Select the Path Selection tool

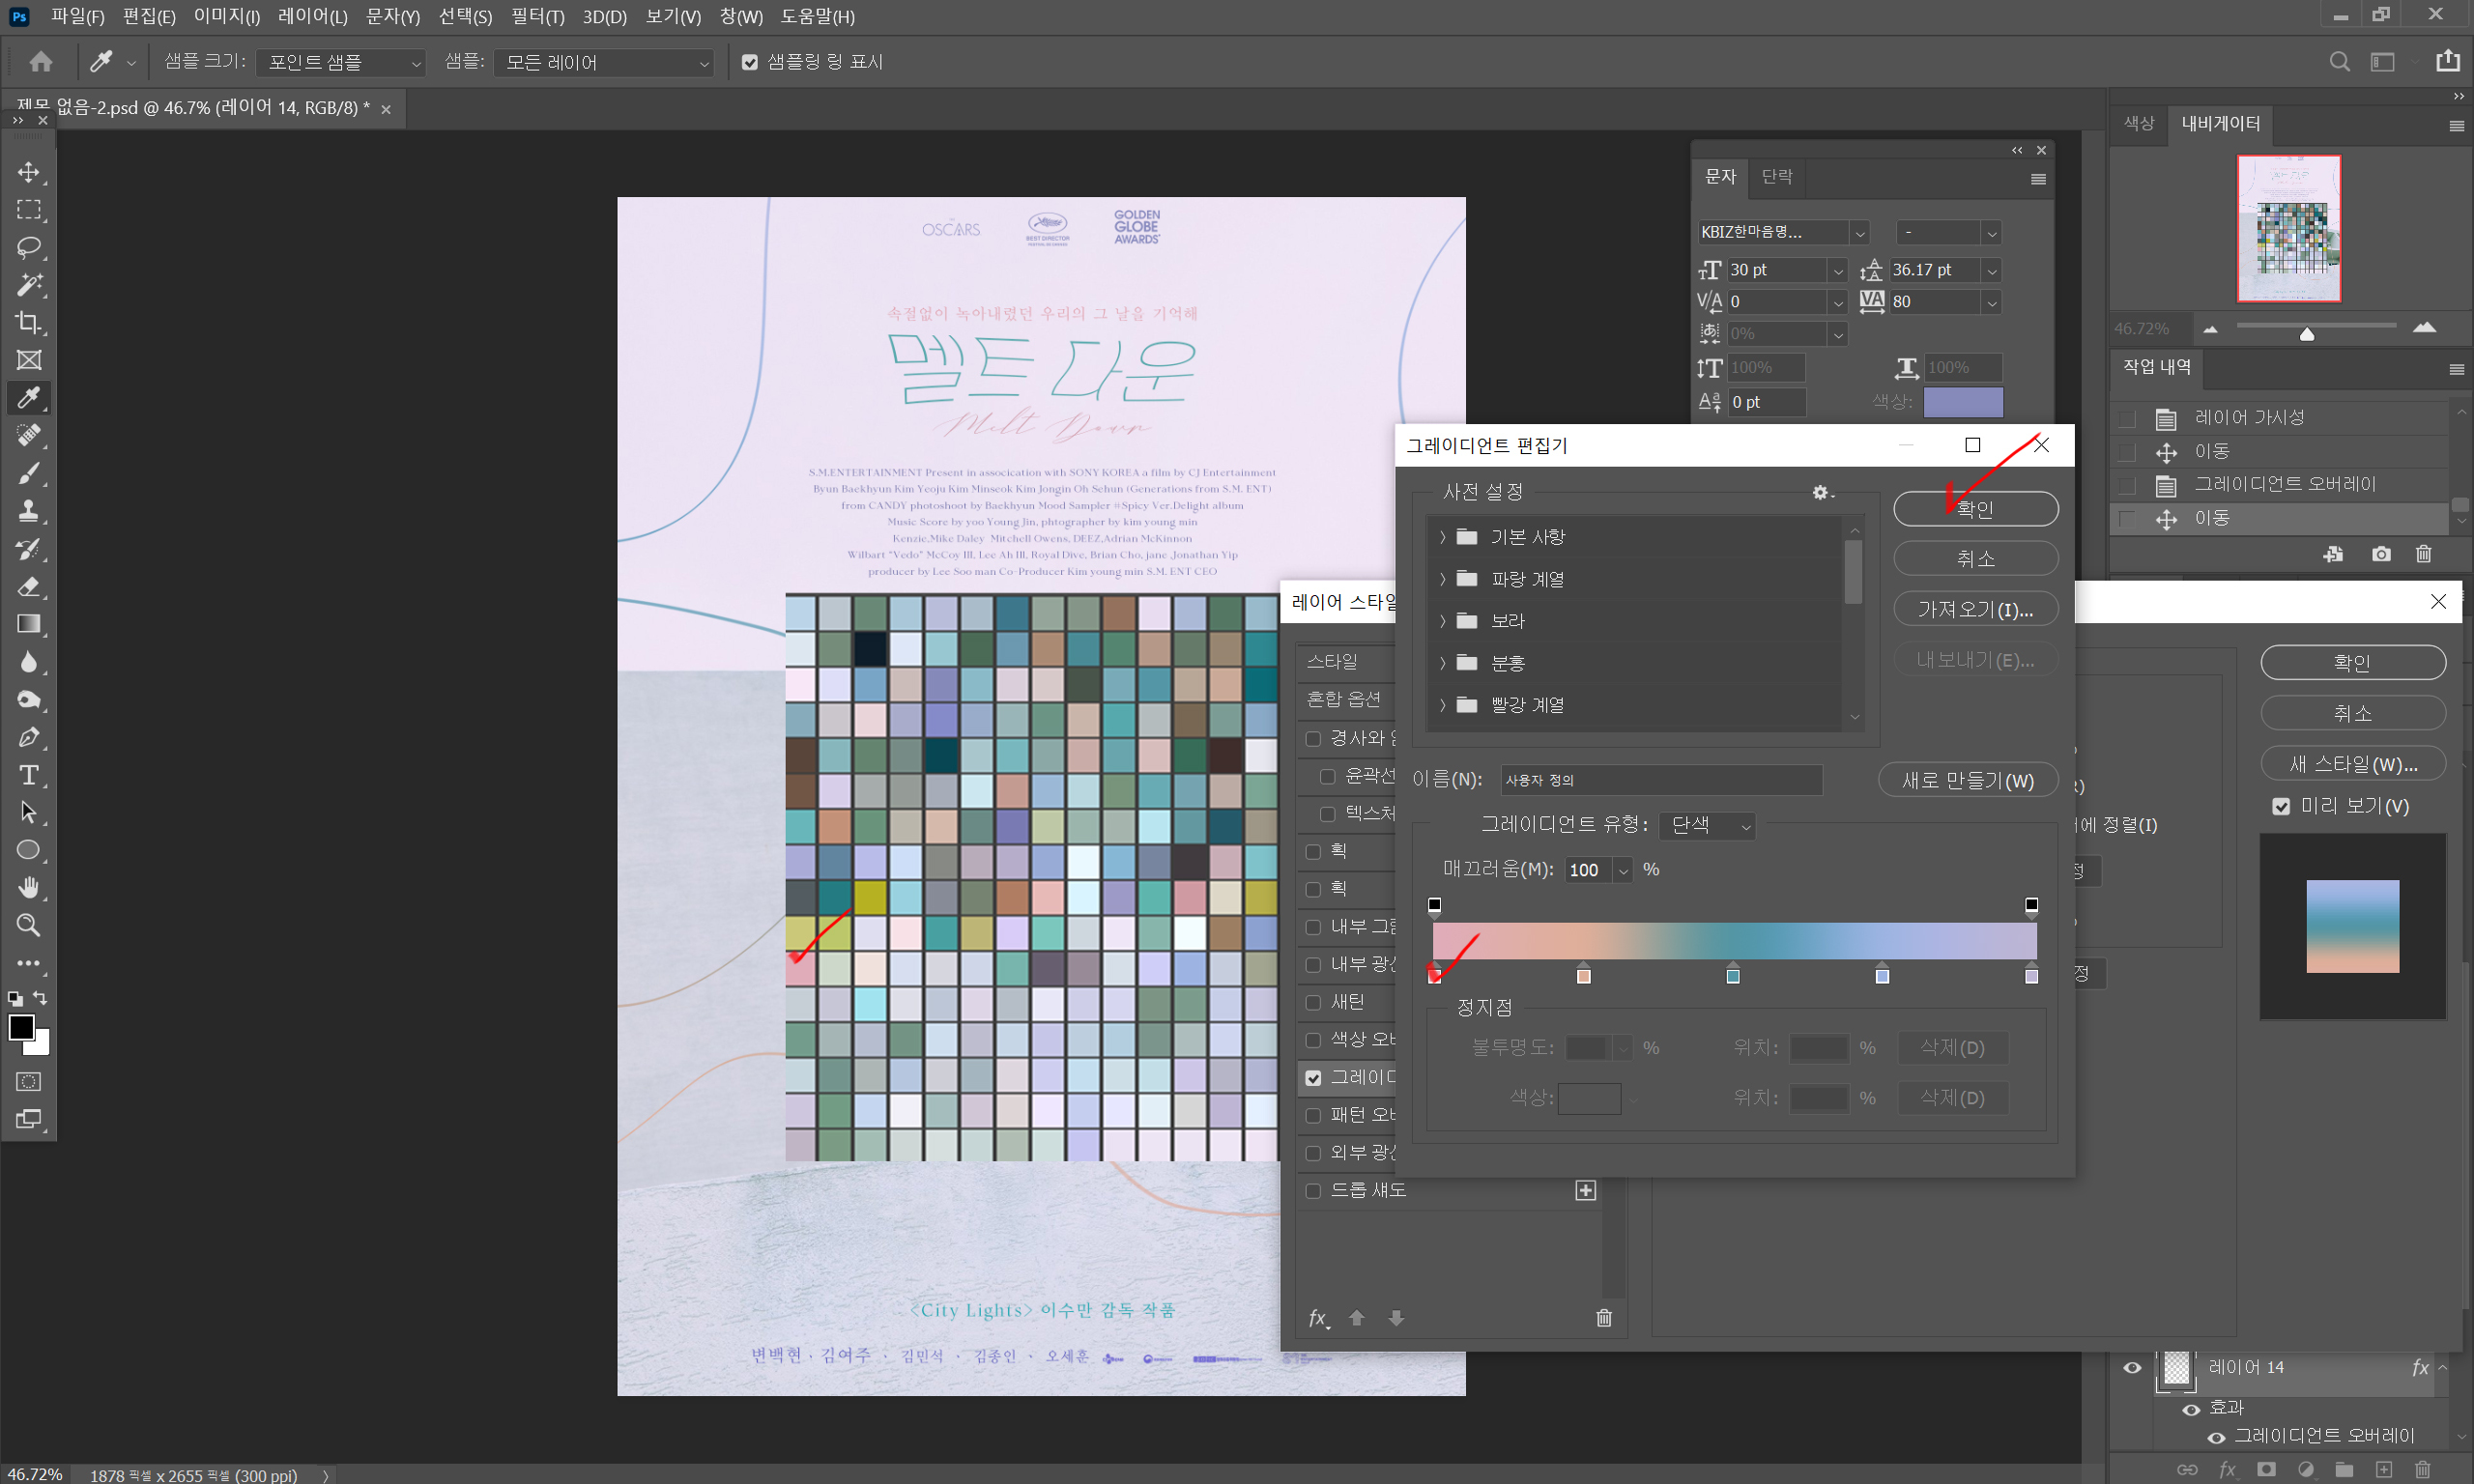[29, 812]
